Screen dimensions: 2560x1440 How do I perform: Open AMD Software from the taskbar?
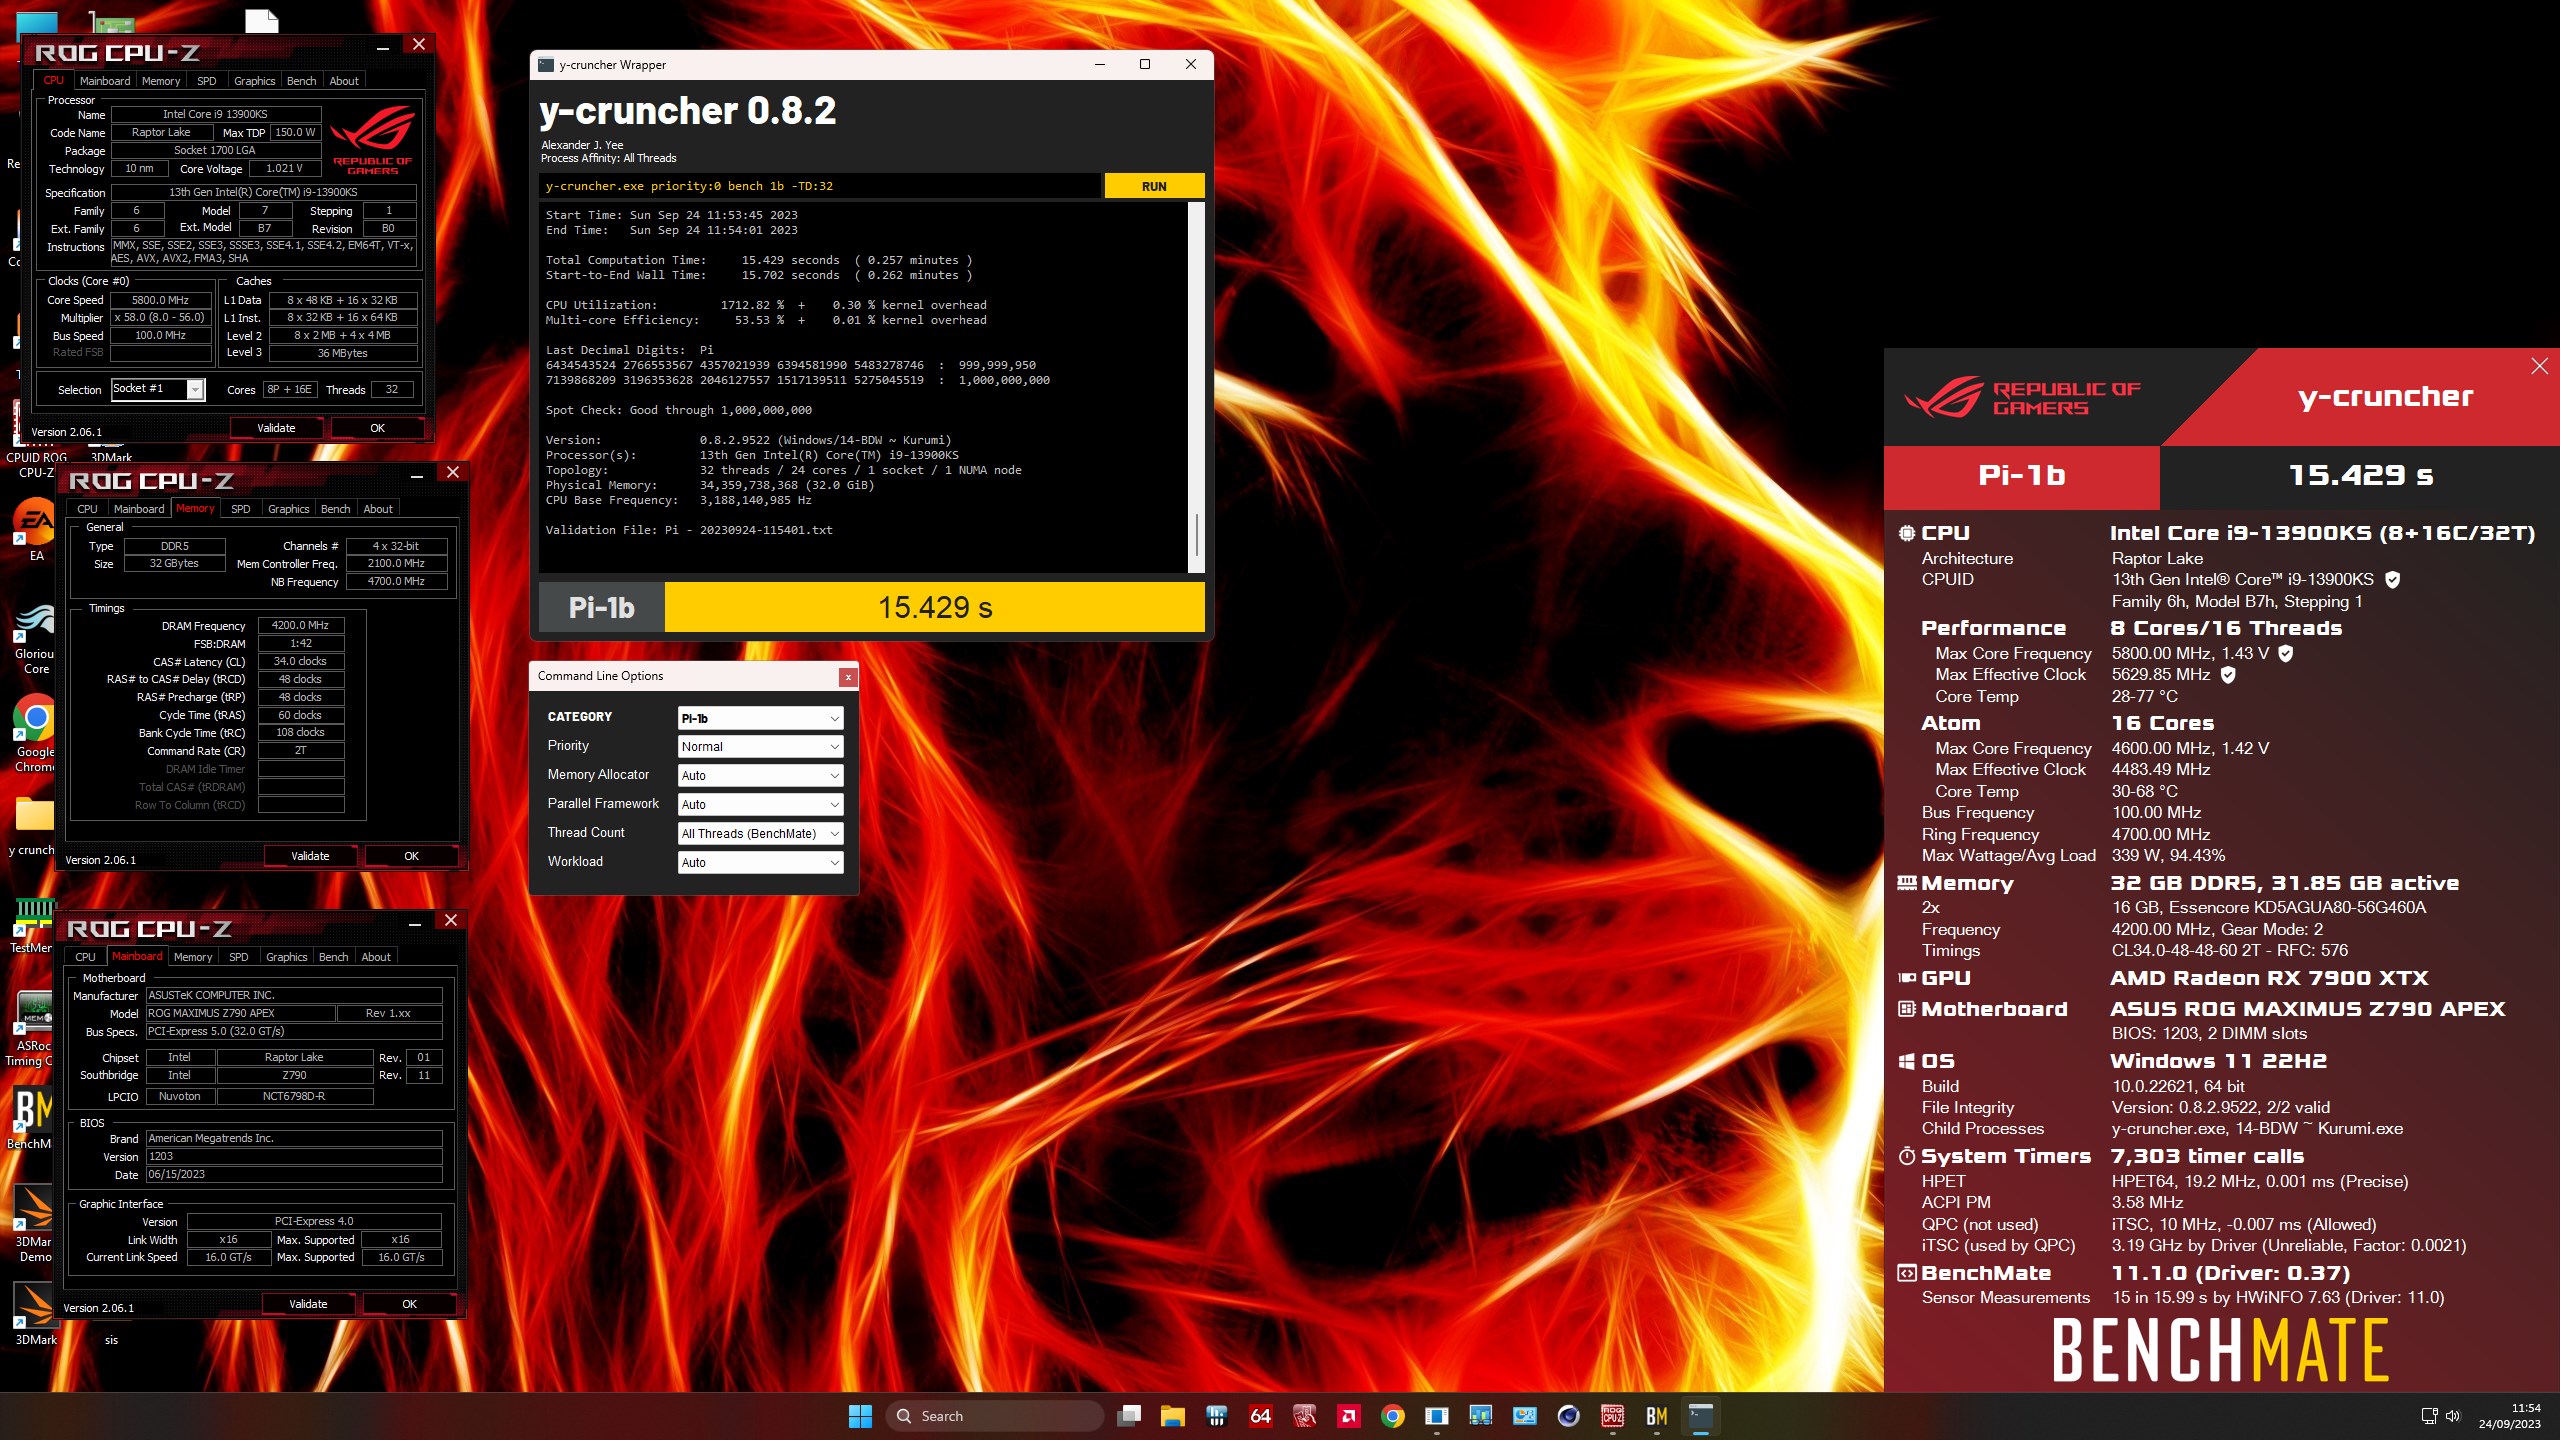tap(1348, 1416)
